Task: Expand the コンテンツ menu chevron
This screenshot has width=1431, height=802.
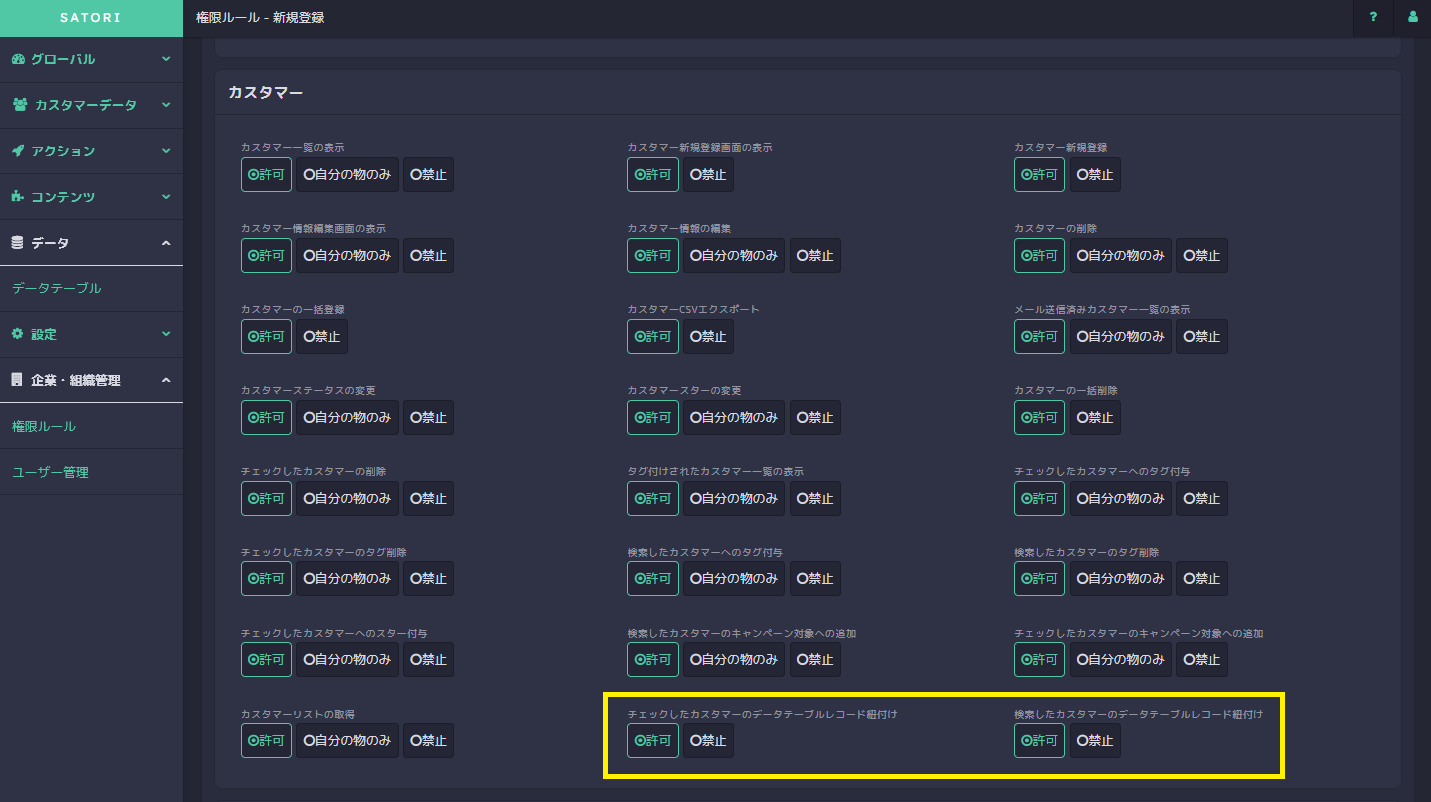Action: [166, 197]
